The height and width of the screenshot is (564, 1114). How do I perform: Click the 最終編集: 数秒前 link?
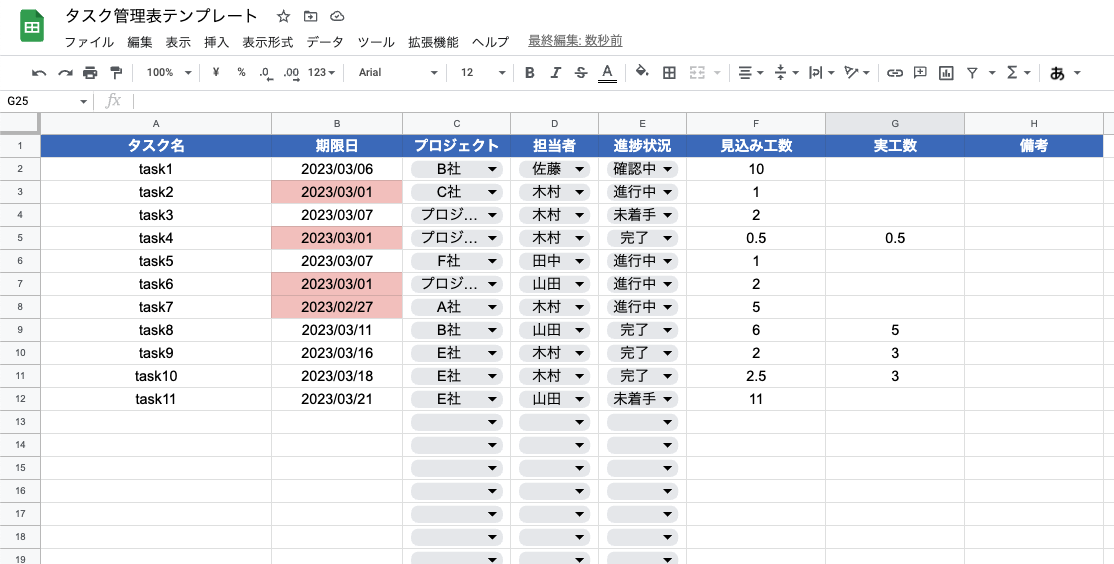[575, 41]
